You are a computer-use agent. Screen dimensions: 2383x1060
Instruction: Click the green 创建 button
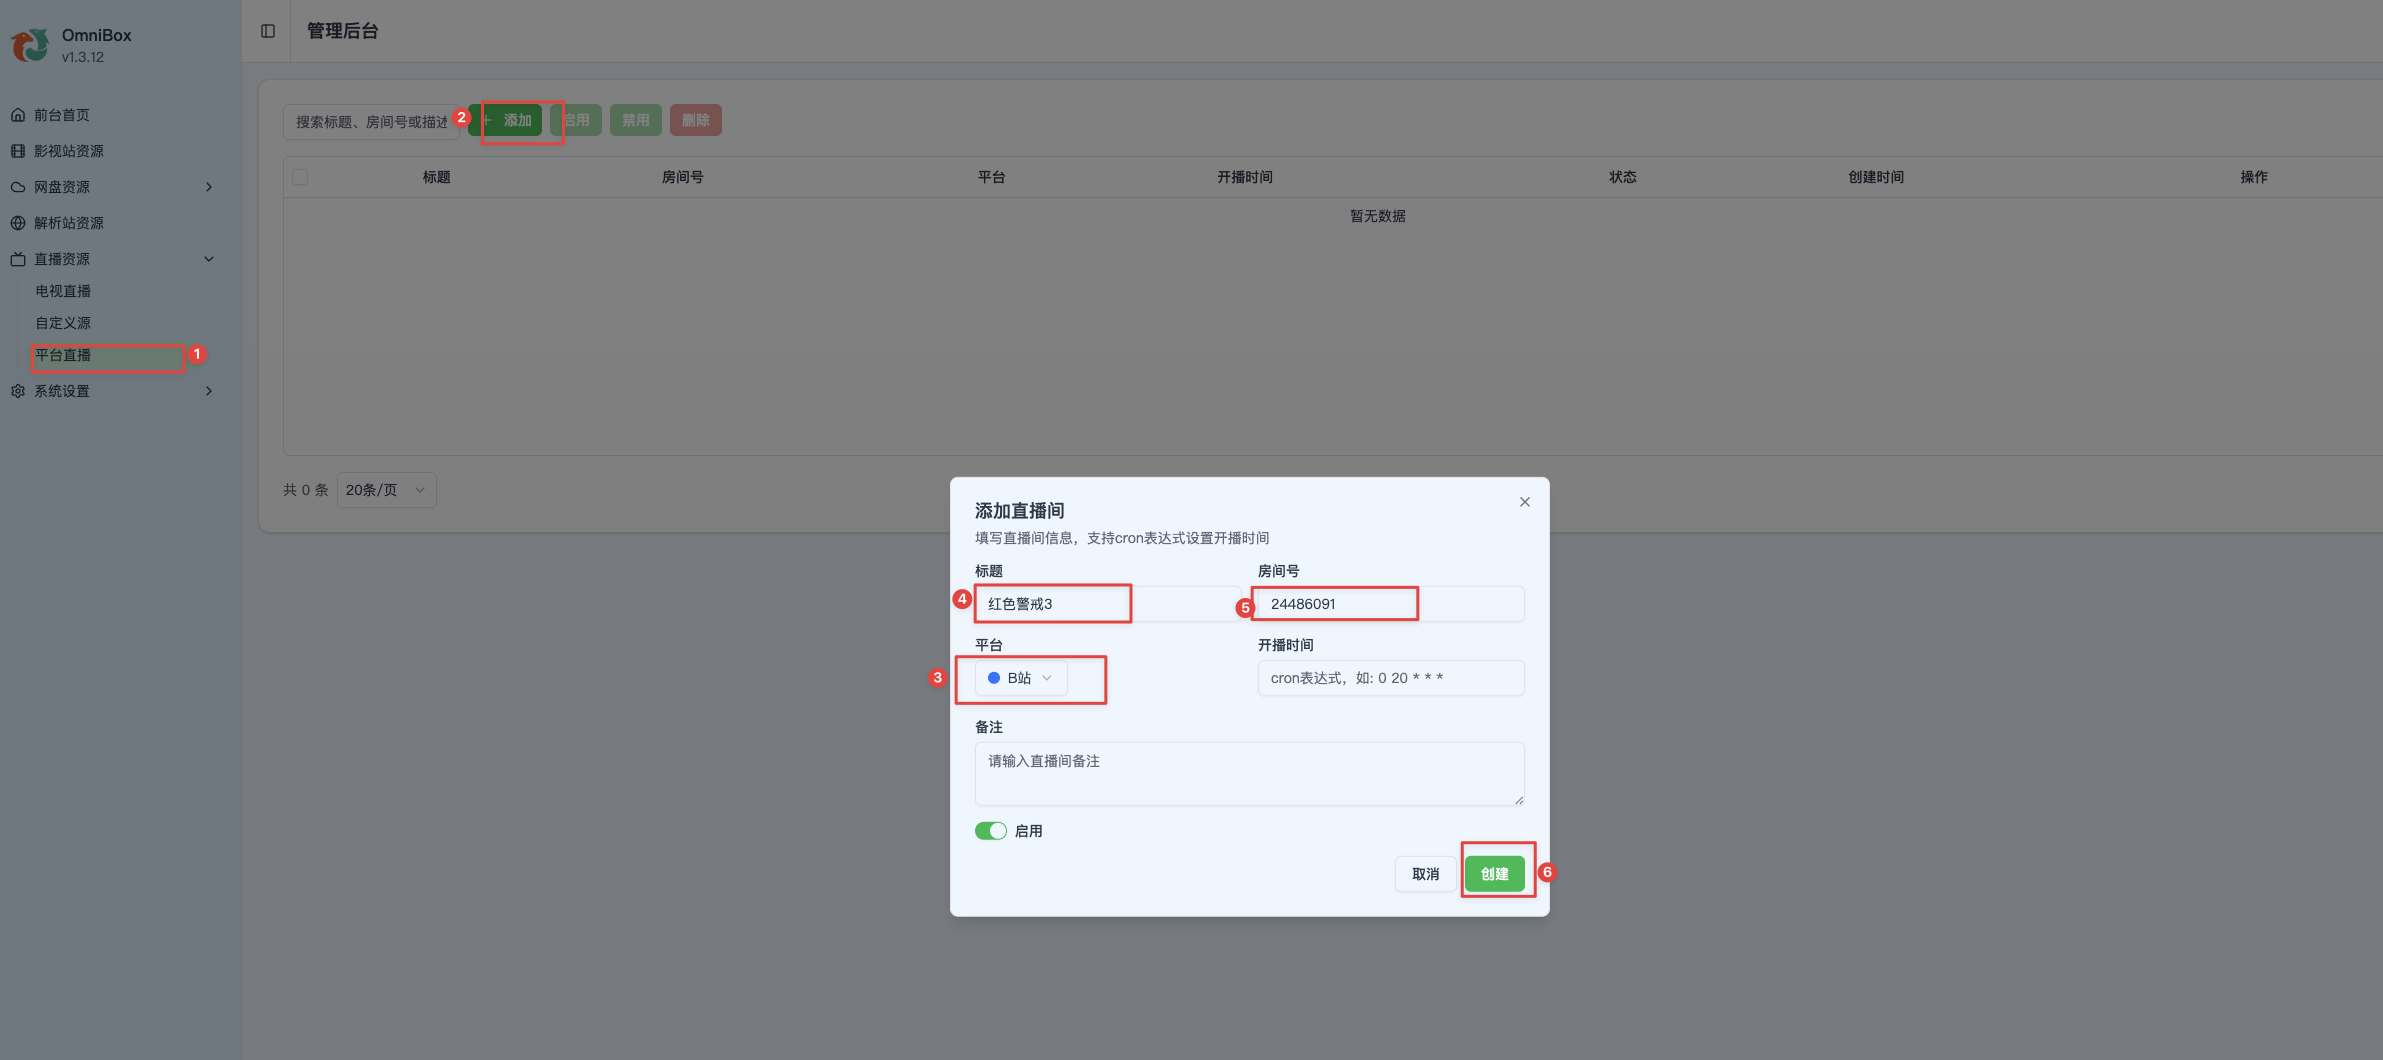point(1495,874)
